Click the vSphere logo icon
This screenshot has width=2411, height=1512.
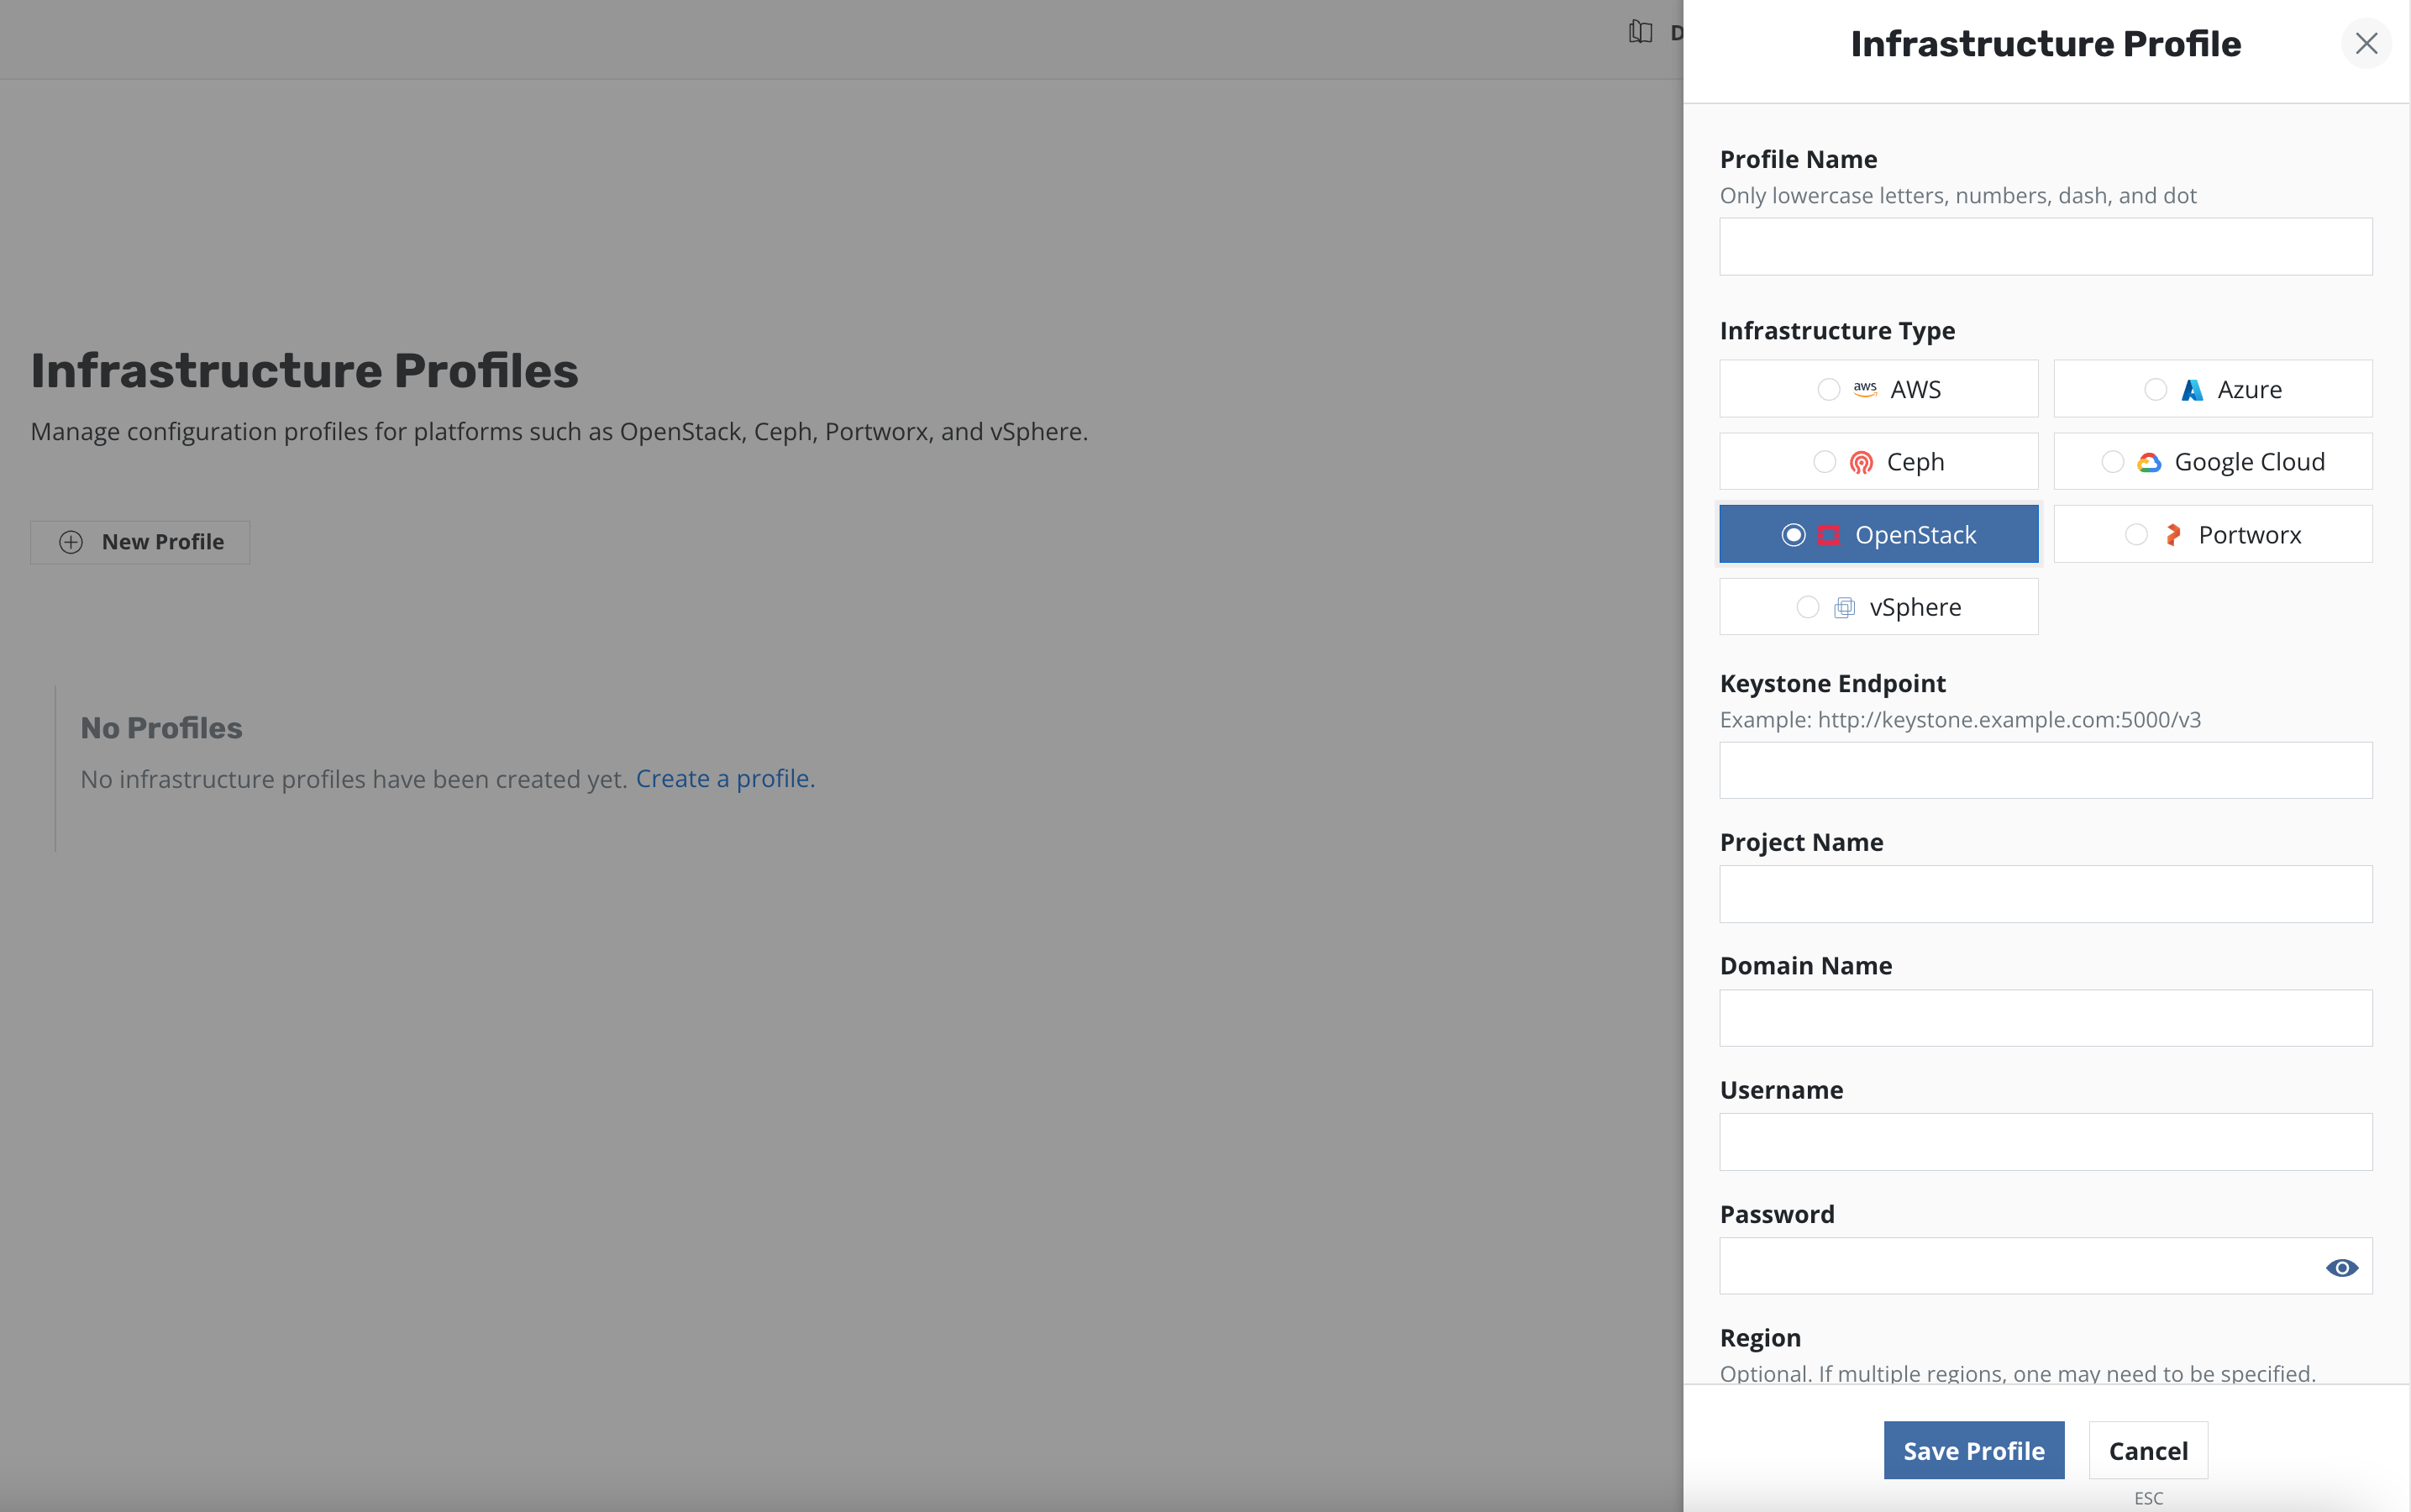(x=1844, y=607)
